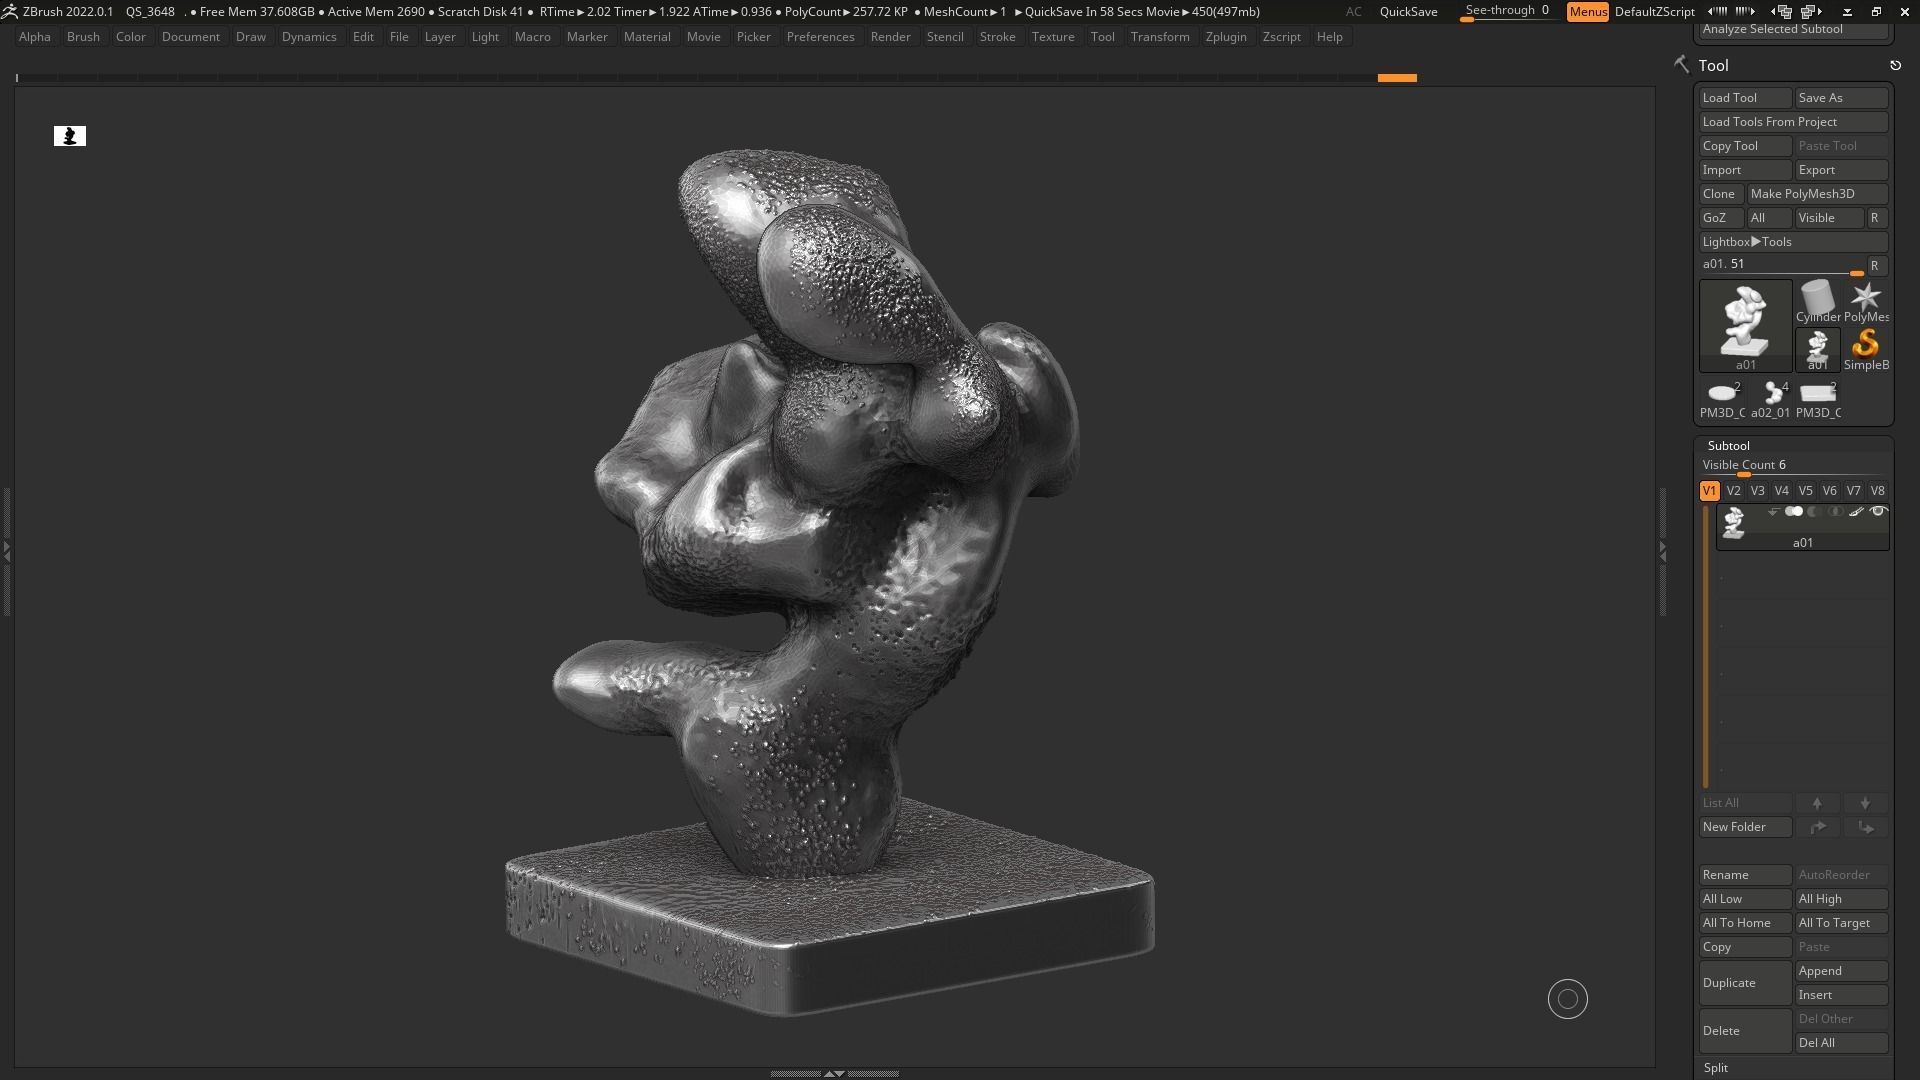Adjust the a01 tool selection slider

pos(1782,265)
